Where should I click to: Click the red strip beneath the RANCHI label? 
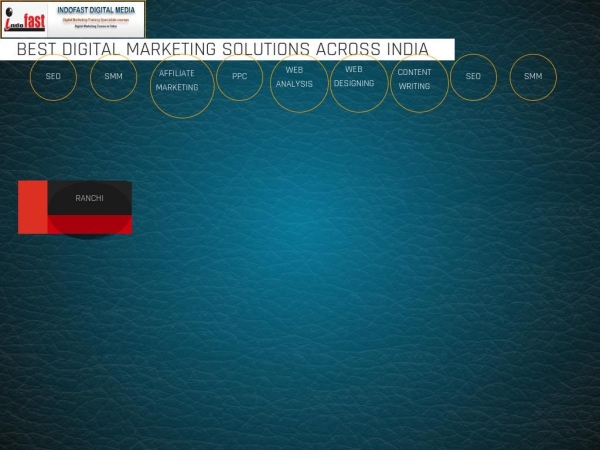point(89,224)
